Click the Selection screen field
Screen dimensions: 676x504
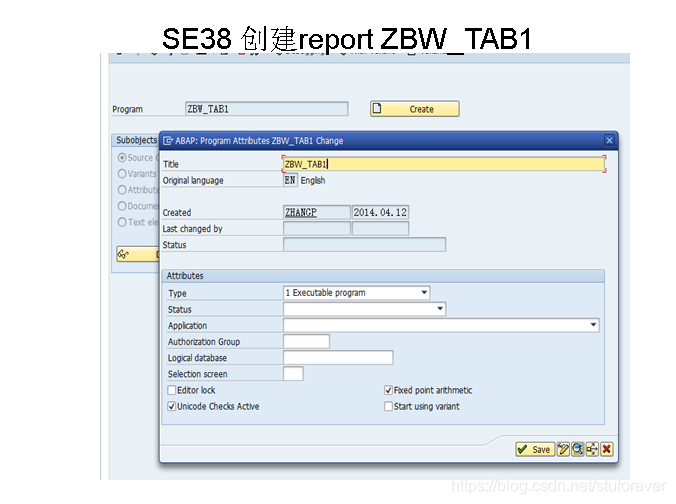293,373
